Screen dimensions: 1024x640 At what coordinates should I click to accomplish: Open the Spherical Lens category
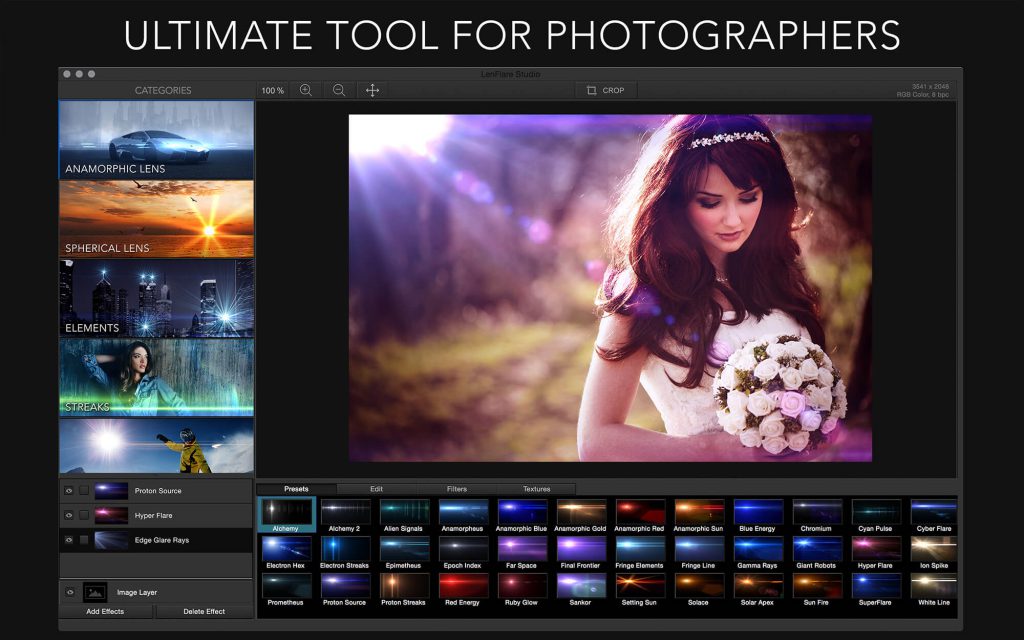click(x=157, y=218)
